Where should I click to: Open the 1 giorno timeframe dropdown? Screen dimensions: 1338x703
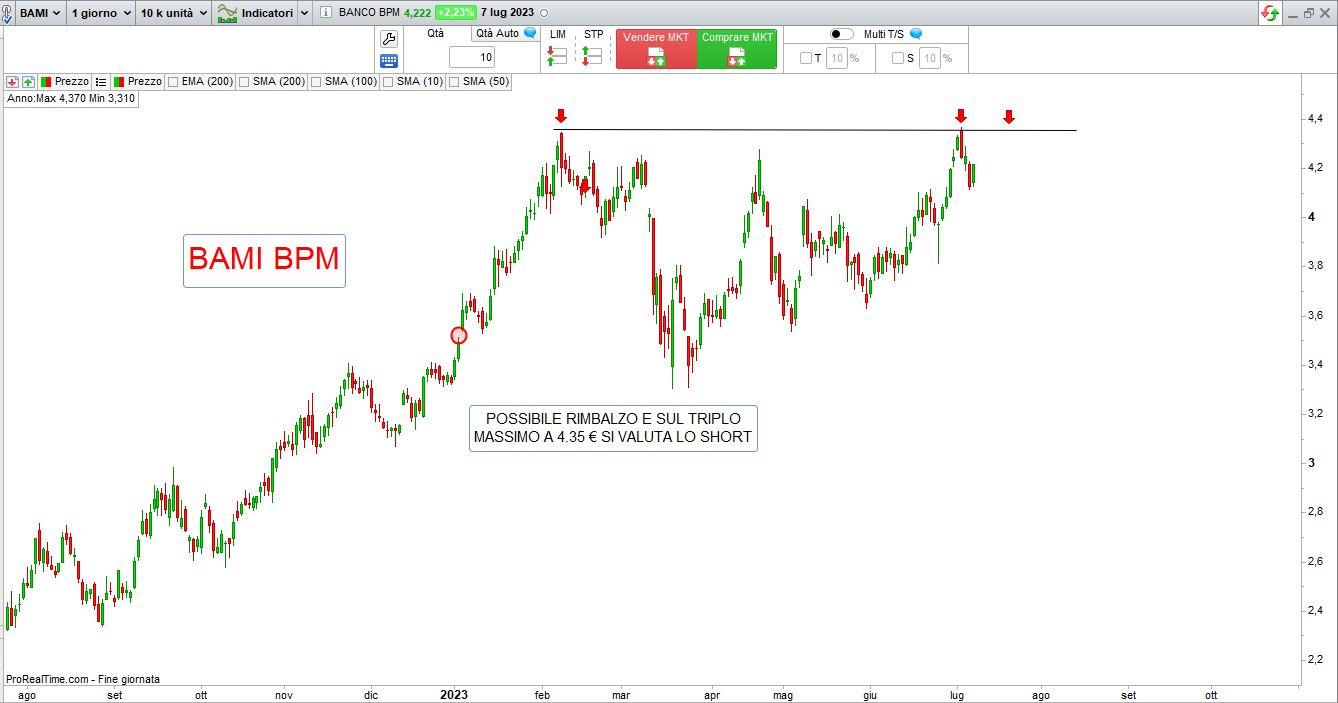(100, 13)
